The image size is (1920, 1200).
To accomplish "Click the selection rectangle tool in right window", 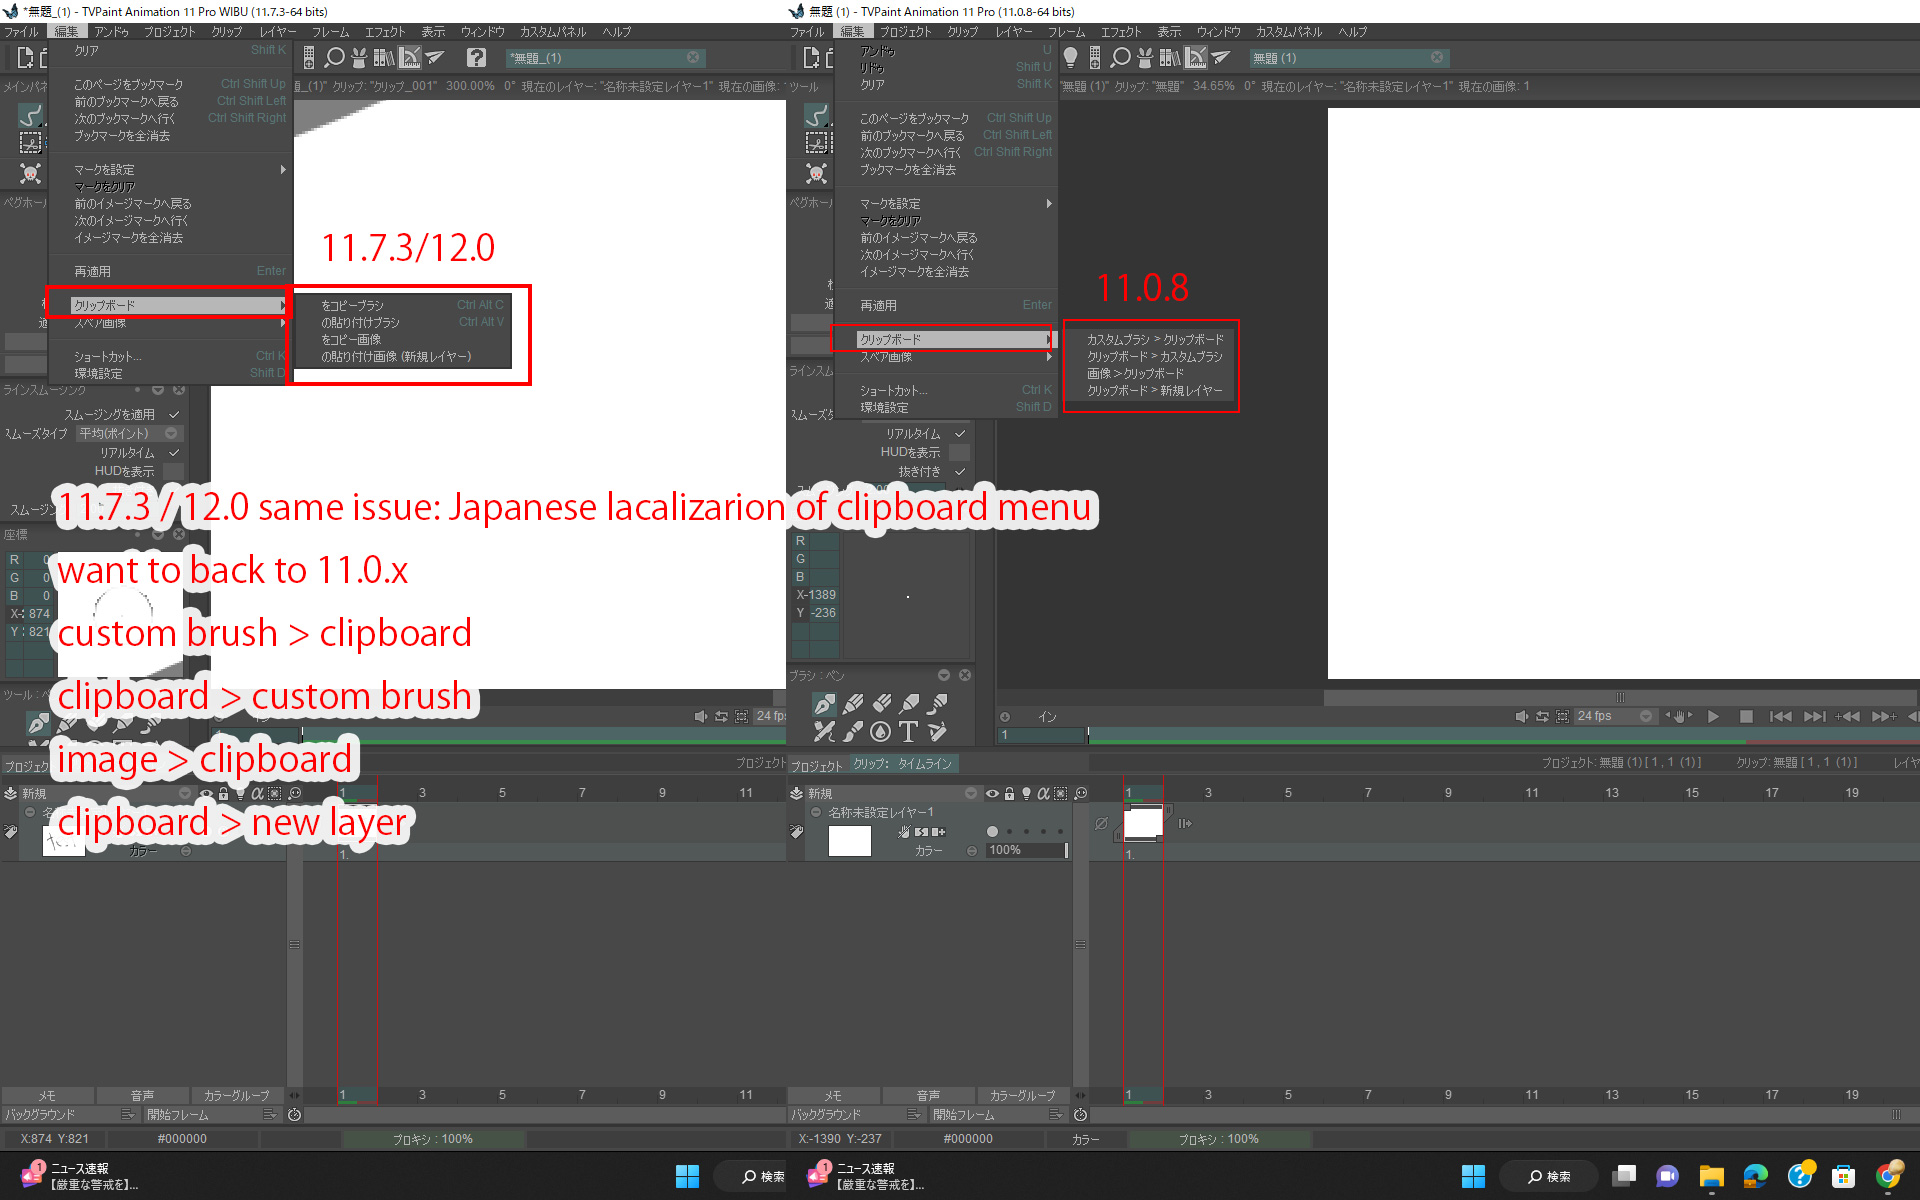I will pyautogui.click(x=817, y=143).
